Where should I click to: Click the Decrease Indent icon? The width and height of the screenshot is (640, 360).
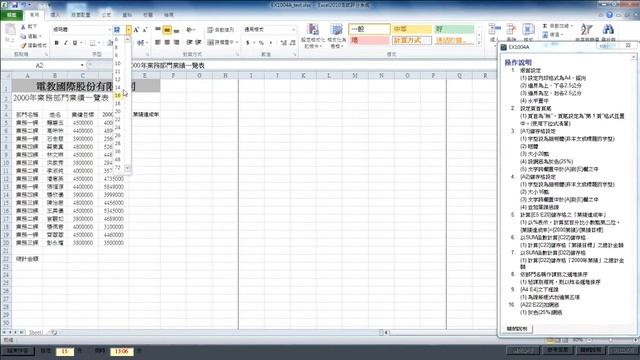point(189,42)
